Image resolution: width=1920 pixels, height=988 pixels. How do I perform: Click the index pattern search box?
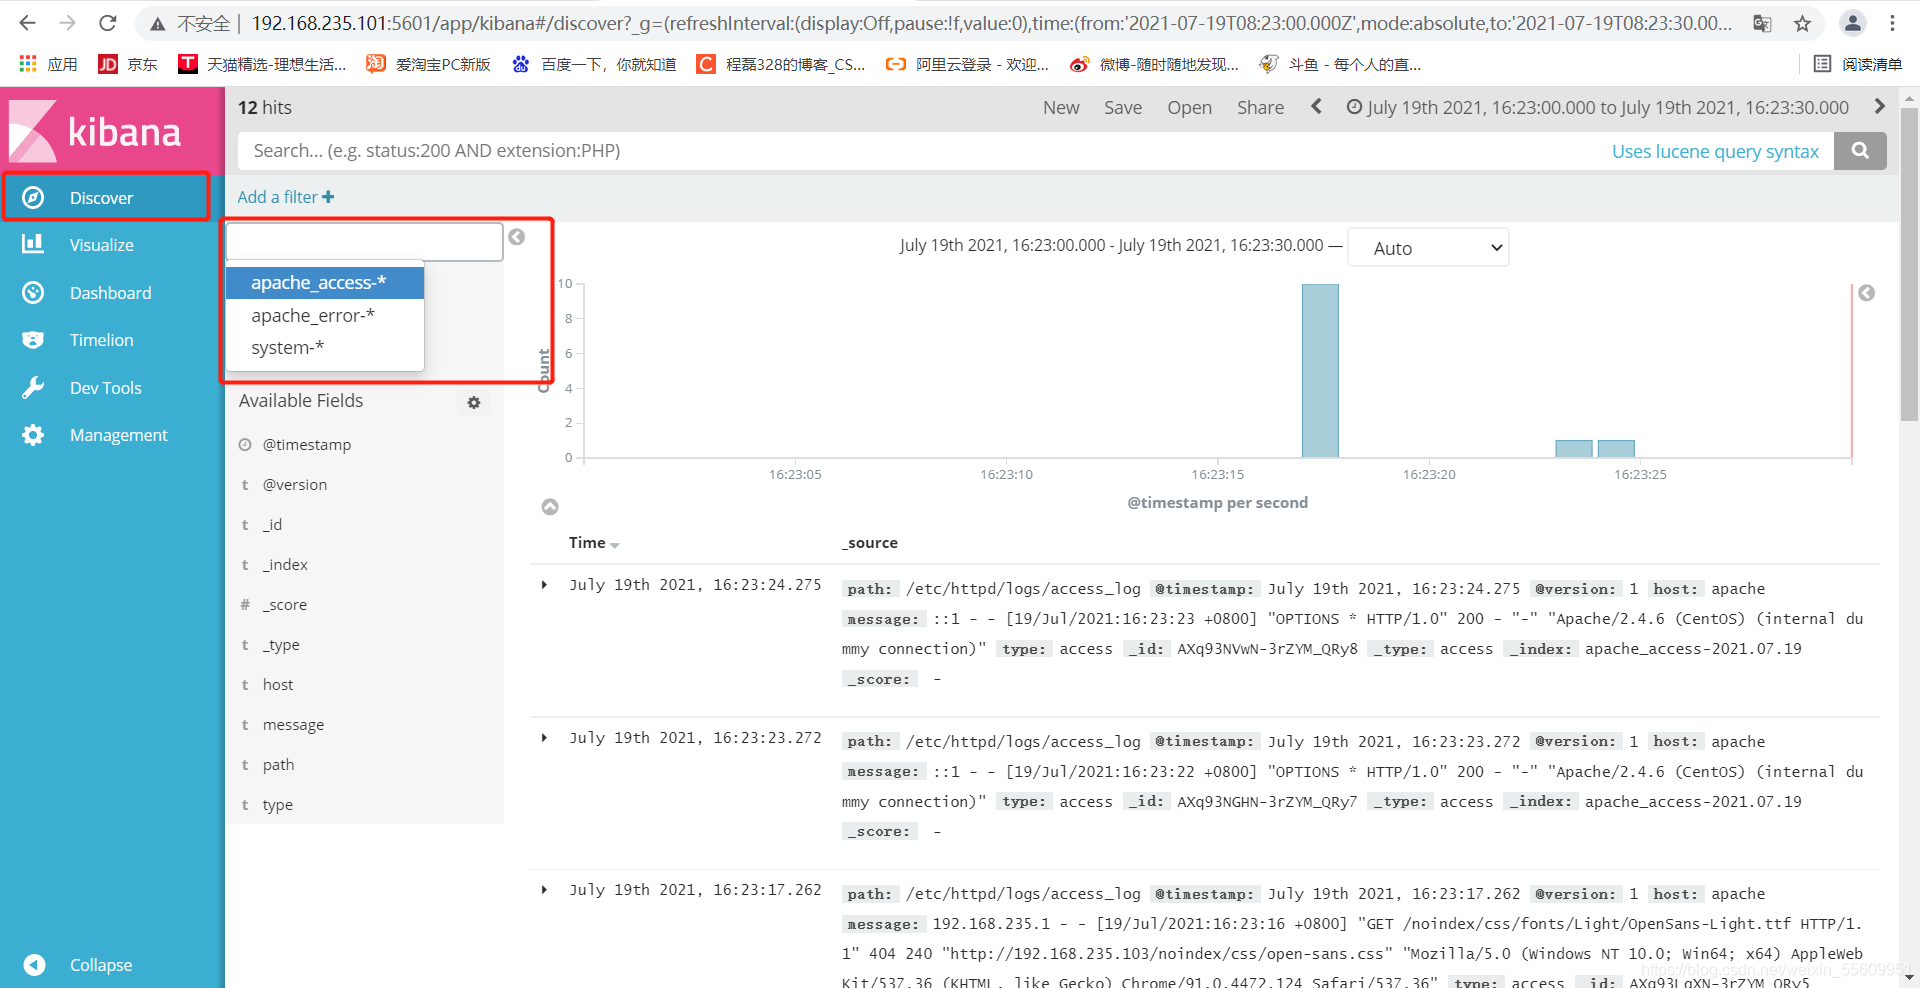[364, 242]
